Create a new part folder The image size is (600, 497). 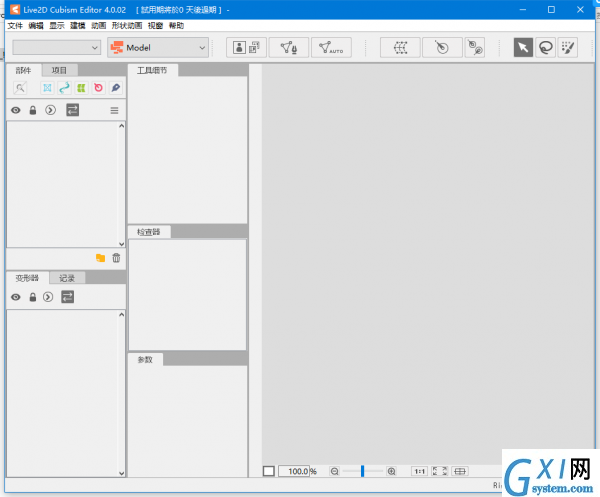101,258
